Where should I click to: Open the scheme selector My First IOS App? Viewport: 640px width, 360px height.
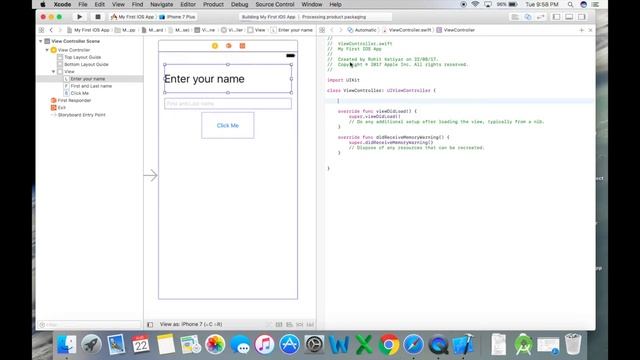tap(132, 17)
